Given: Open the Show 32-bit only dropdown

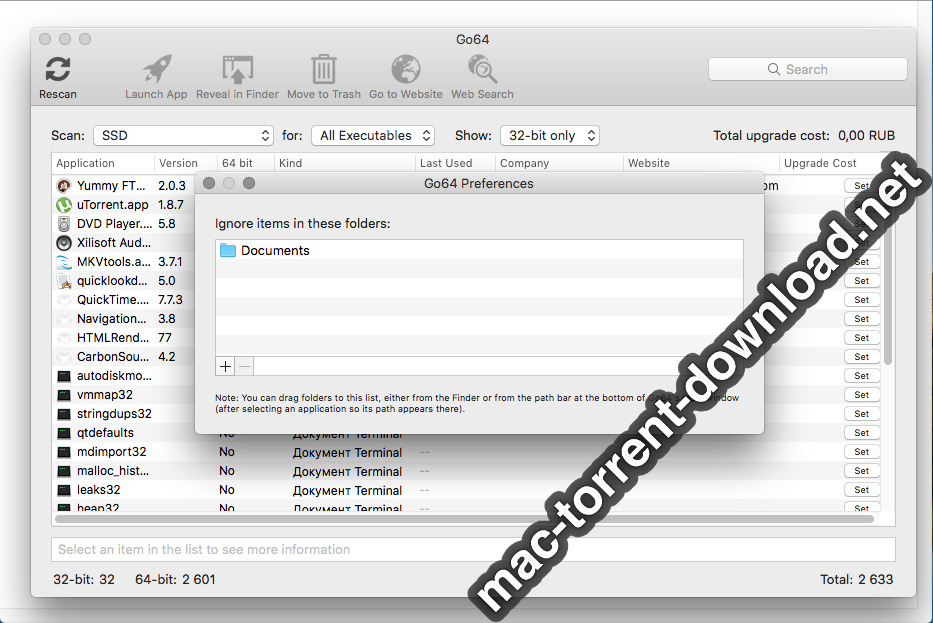Looking at the screenshot, I should pyautogui.click(x=550, y=136).
